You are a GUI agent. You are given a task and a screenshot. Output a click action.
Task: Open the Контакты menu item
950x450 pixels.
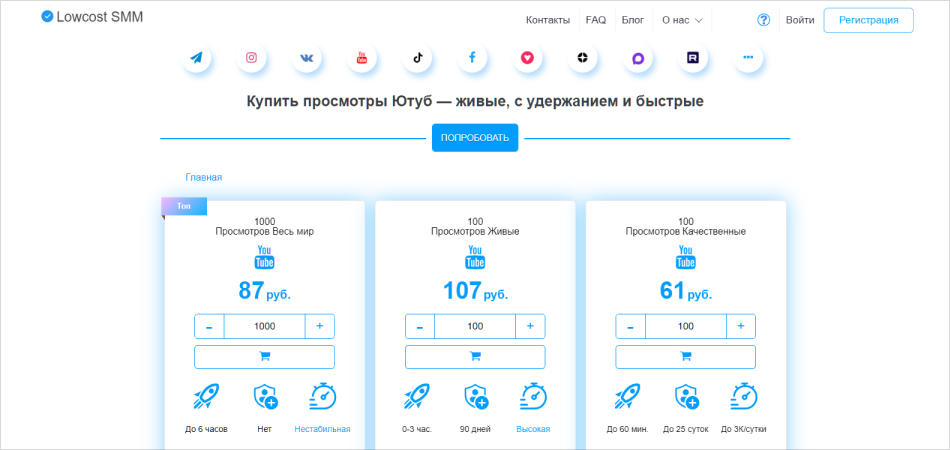pyautogui.click(x=548, y=20)
